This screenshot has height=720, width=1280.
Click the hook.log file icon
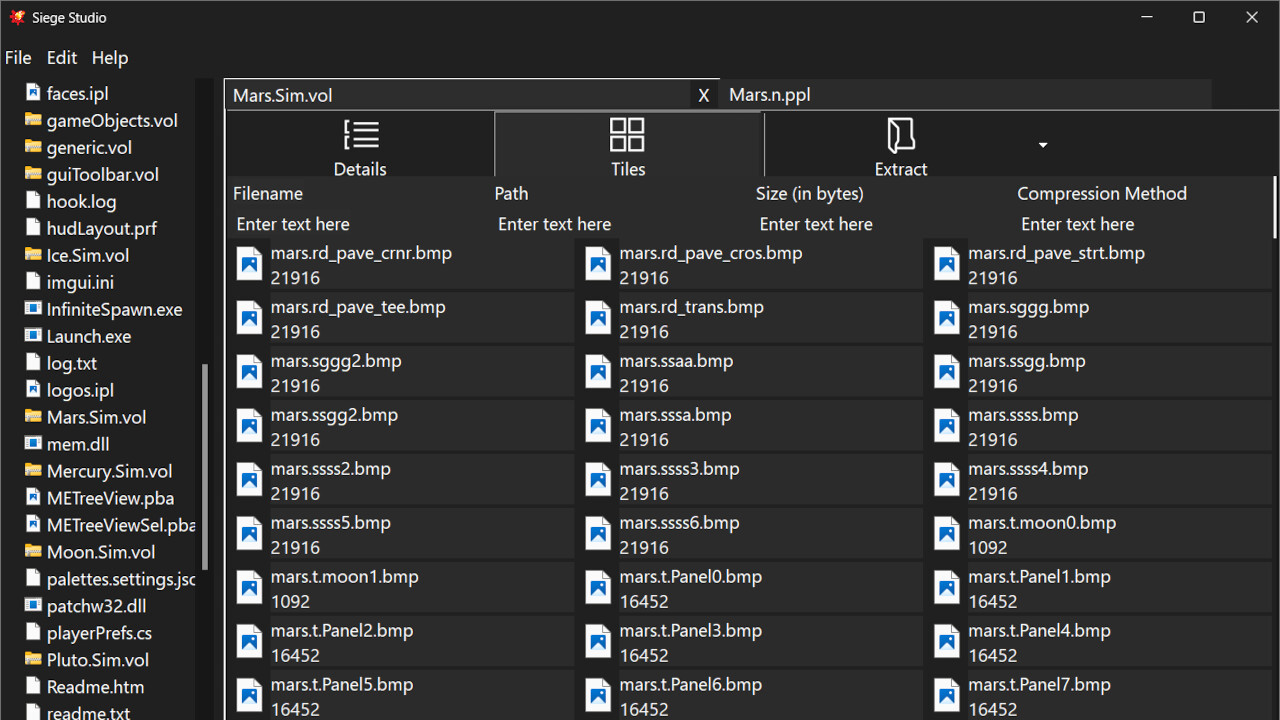pos(32,201)
